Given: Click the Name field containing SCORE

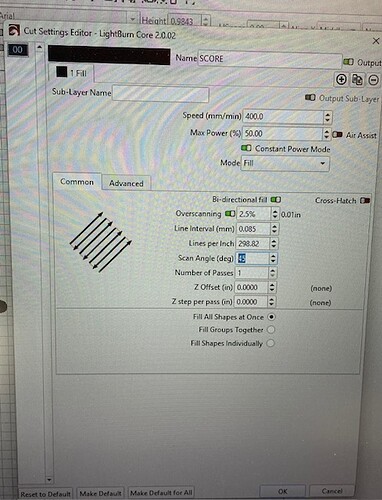Looking at the screenshot, I should tap(270, 59).
